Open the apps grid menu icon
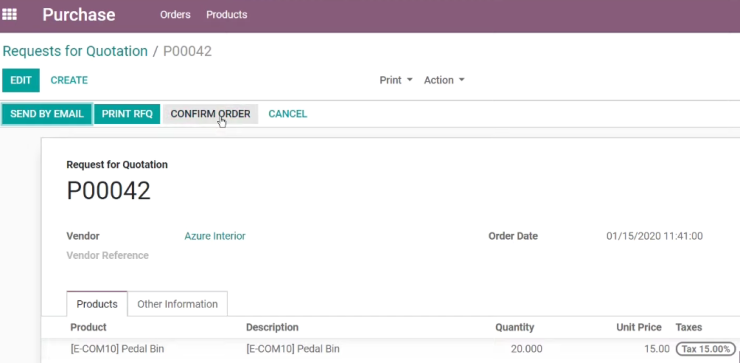Image resolution: width=740 pixels, height=363 pixels. [x=9, y=14]
